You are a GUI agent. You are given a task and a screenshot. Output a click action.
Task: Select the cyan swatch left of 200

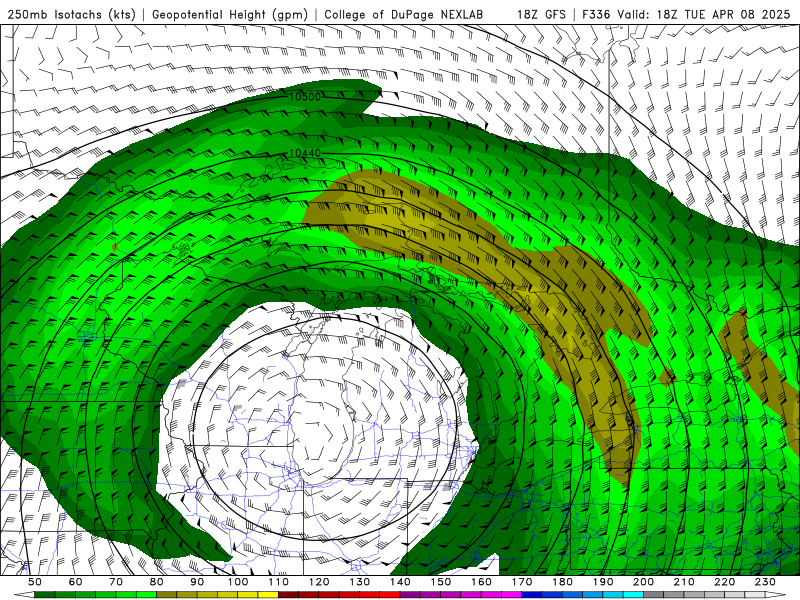(x=633, y=595)
